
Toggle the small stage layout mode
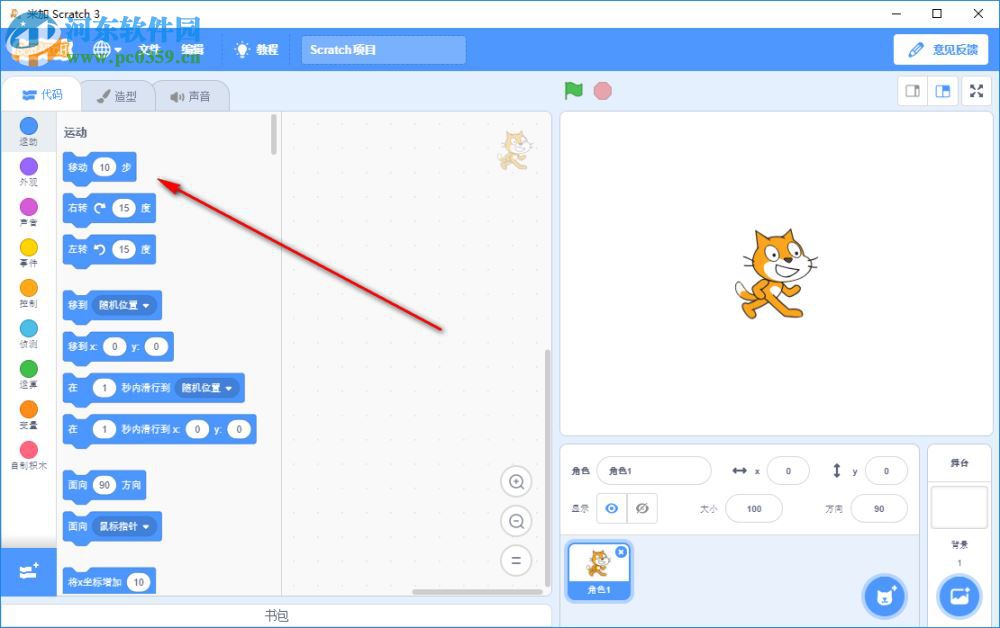(x=911, y=90)
